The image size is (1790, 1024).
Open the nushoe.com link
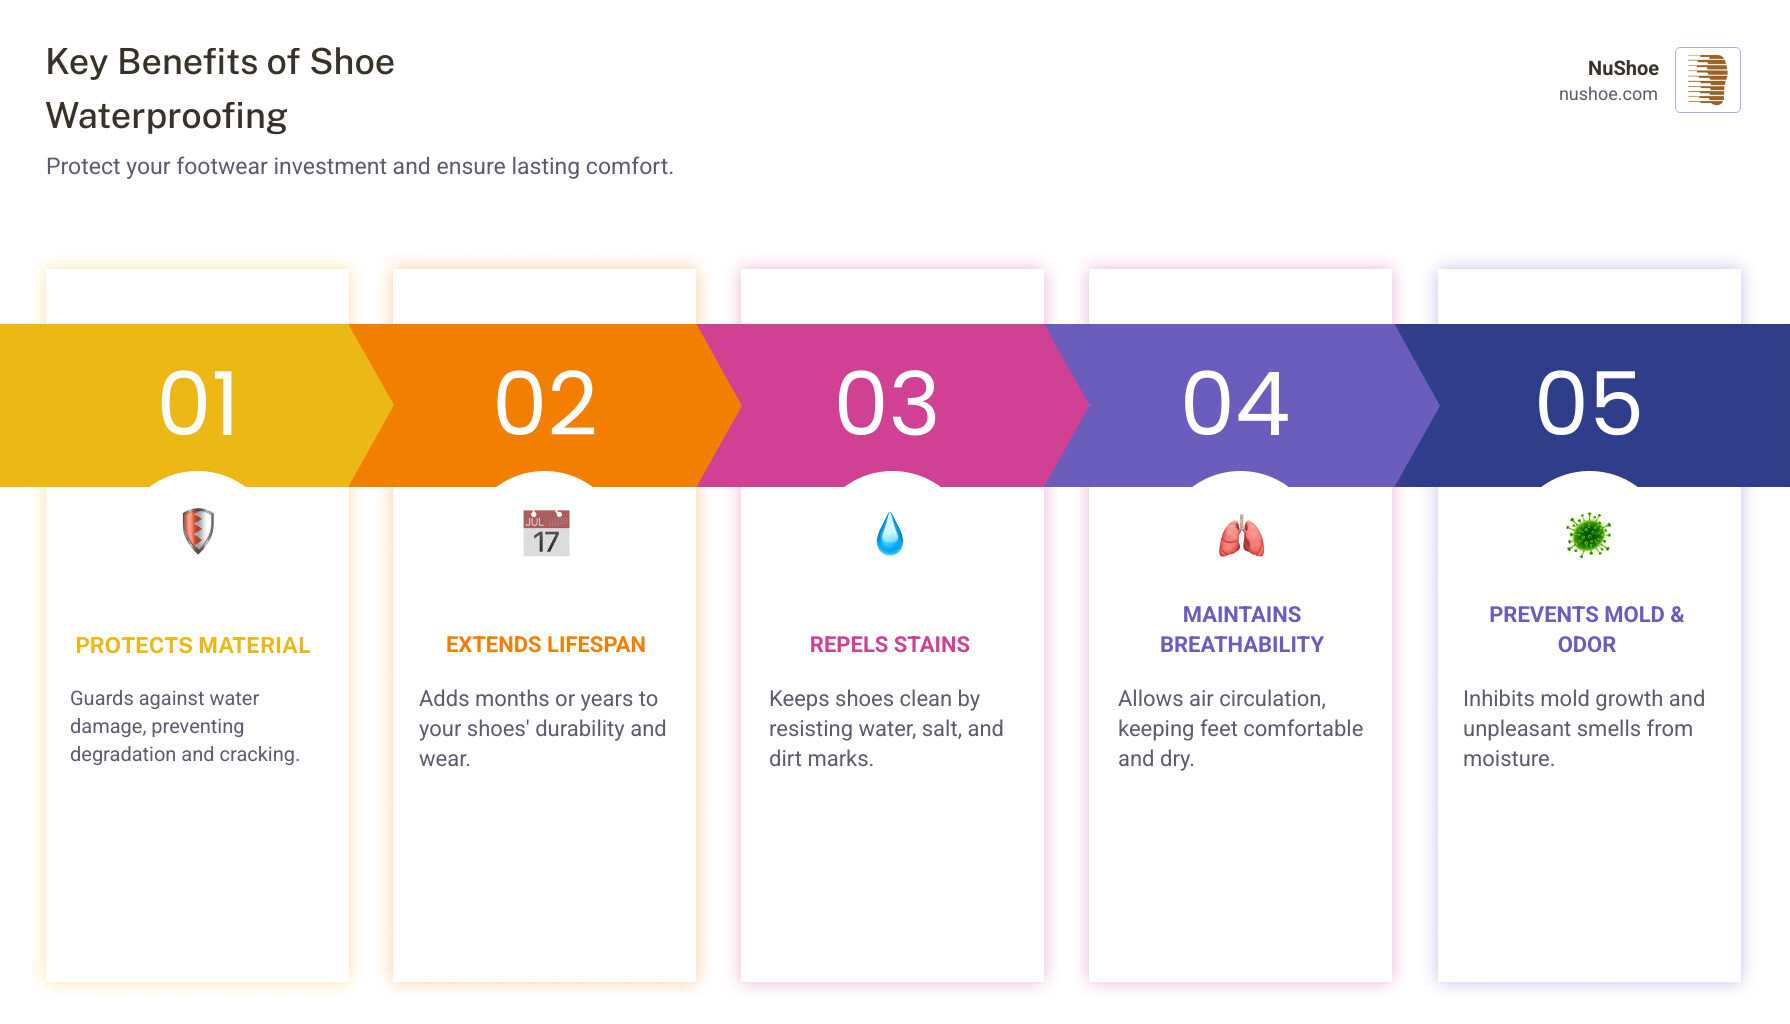(1607, 94)
